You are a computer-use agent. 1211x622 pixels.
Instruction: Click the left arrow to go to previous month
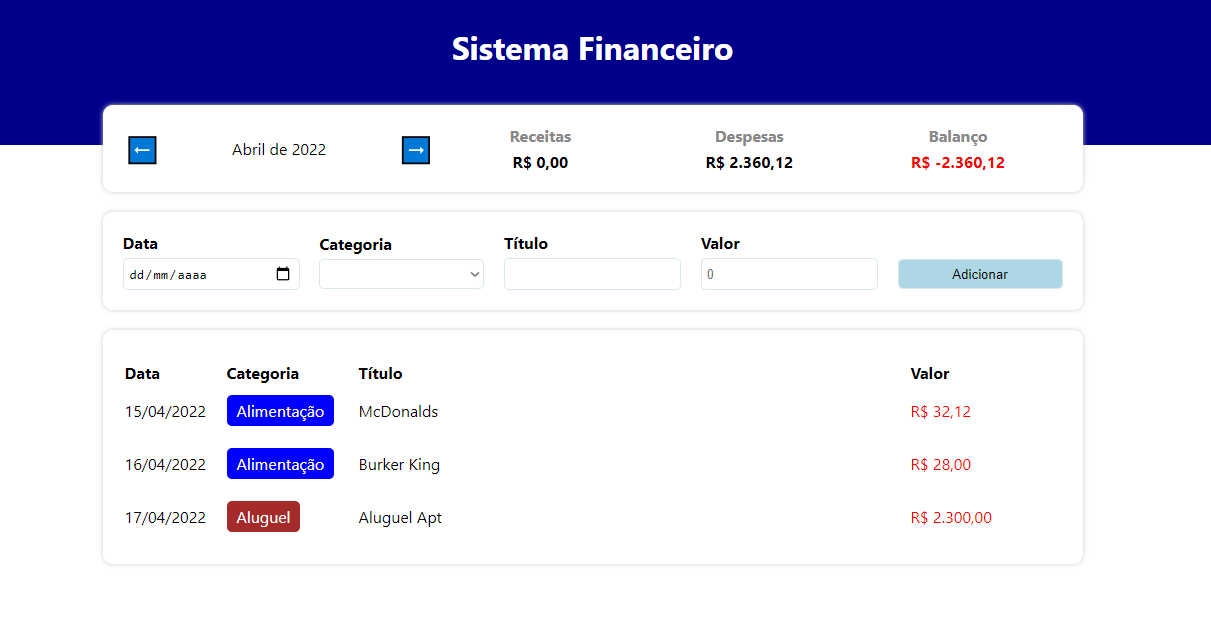pos(141,150)
